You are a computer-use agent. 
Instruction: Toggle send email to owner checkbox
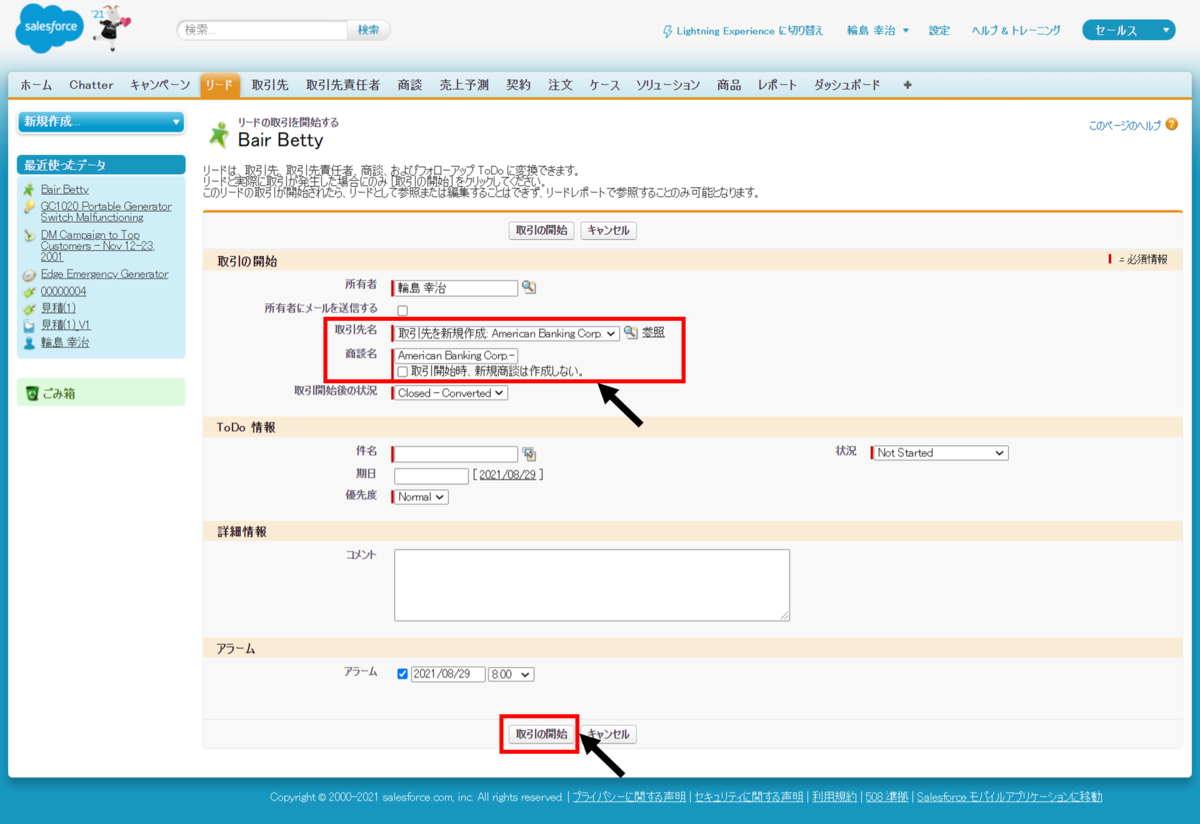tap(402, 310)
